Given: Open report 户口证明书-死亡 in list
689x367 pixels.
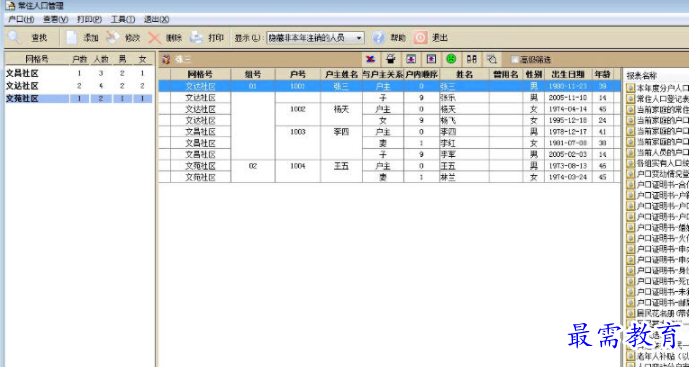Looking at the screenshot, I should pyautogui.click(x=662, y=281).
